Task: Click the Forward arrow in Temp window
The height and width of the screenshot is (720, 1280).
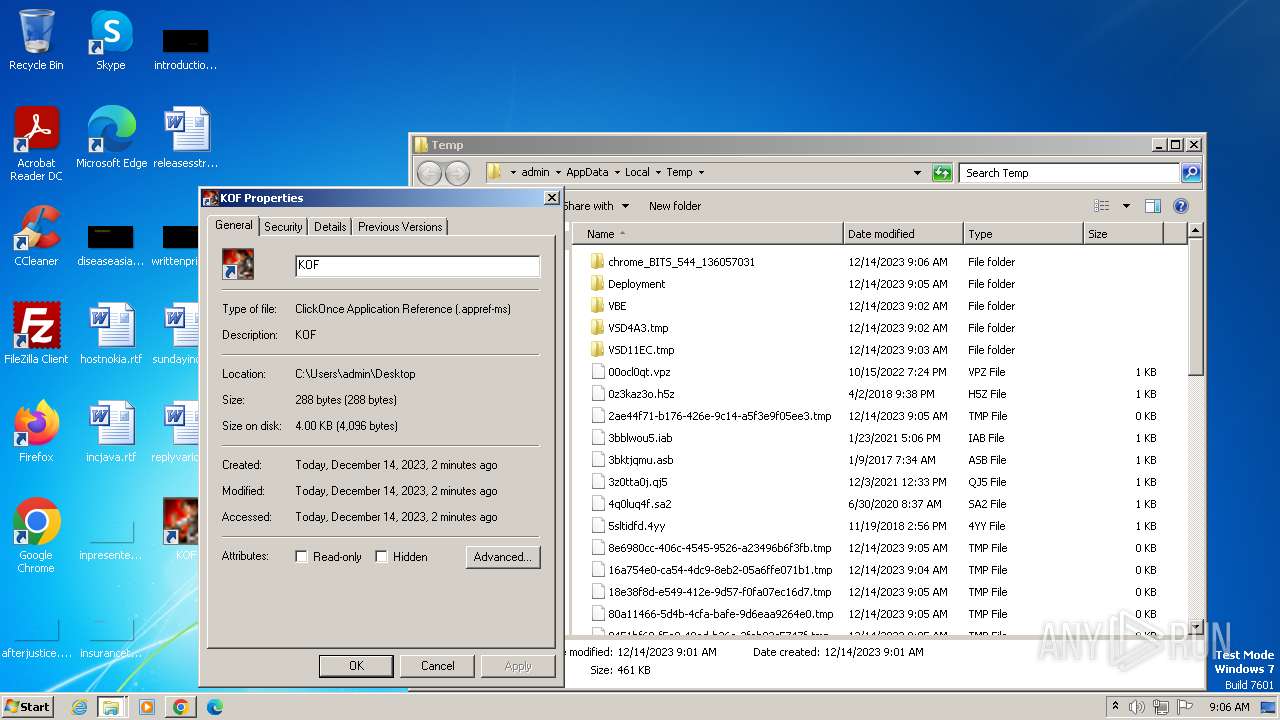Action: (x=457, y=173)
